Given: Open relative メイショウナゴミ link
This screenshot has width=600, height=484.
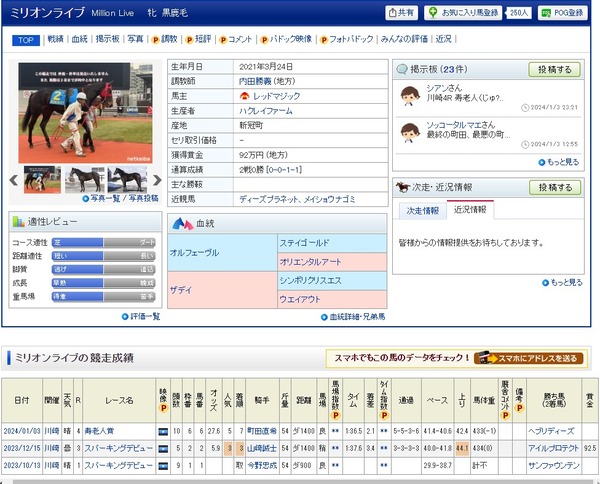Looking at the screenshot, I should [x=330, y=199].
